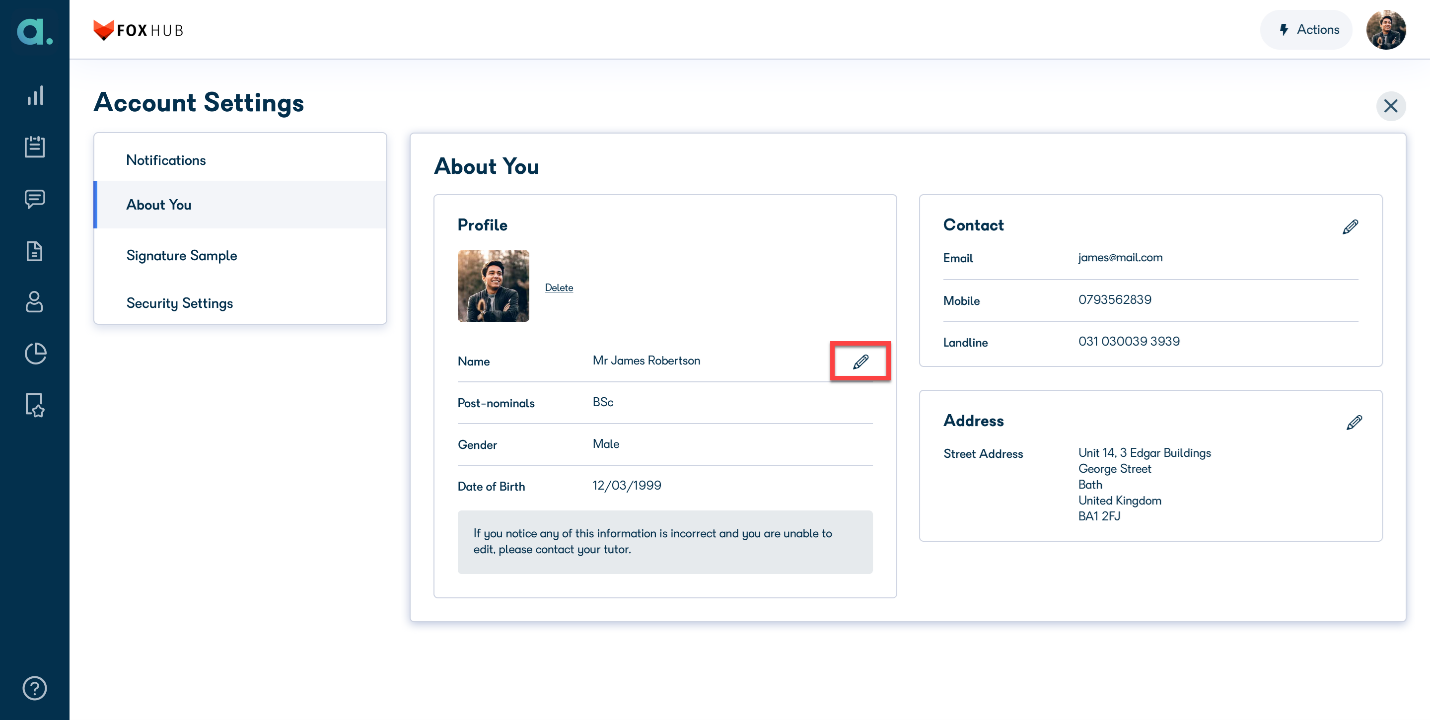The width and height of the screenshot is (1430, 720).
Task: Click the Delete link beside profile photo
Action: [559, 288]
